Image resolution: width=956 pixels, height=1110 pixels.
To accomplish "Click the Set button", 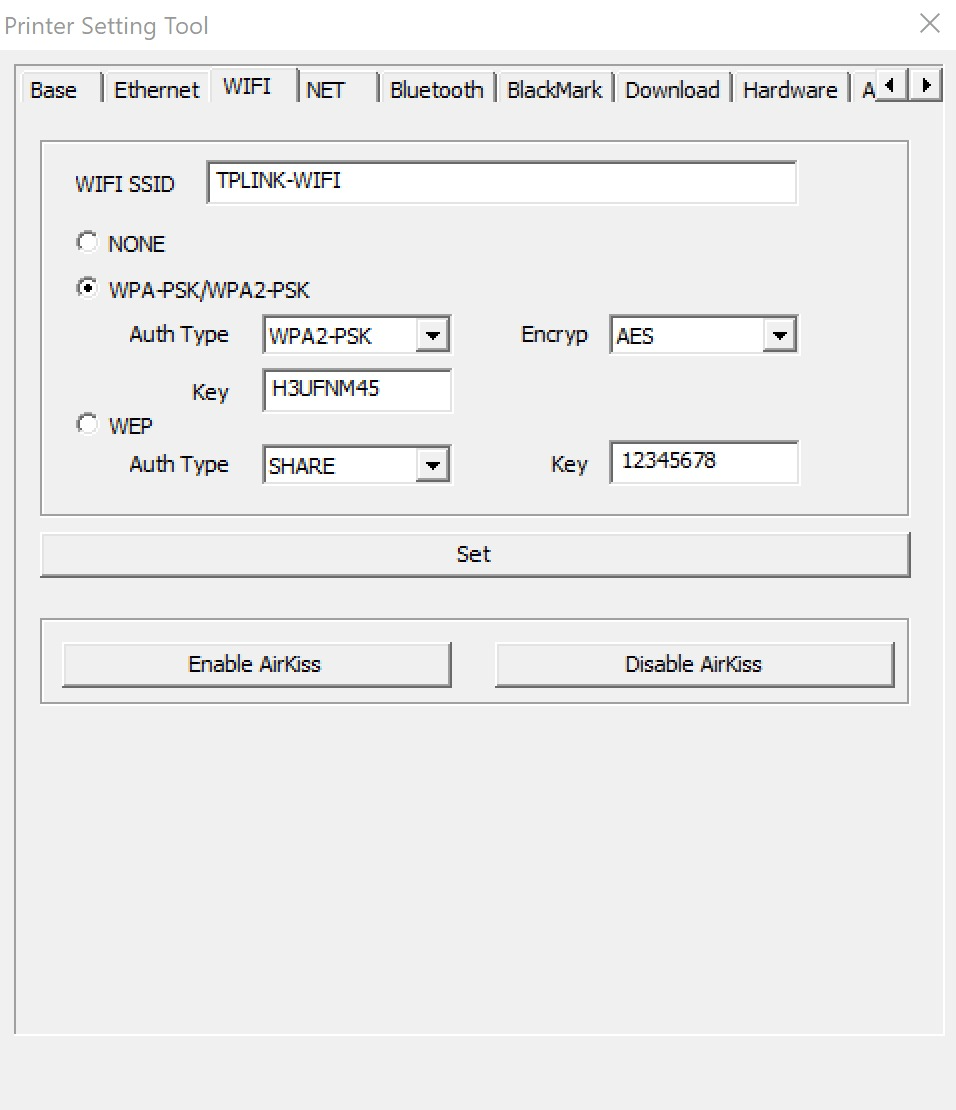I will [x=474, y=554].
